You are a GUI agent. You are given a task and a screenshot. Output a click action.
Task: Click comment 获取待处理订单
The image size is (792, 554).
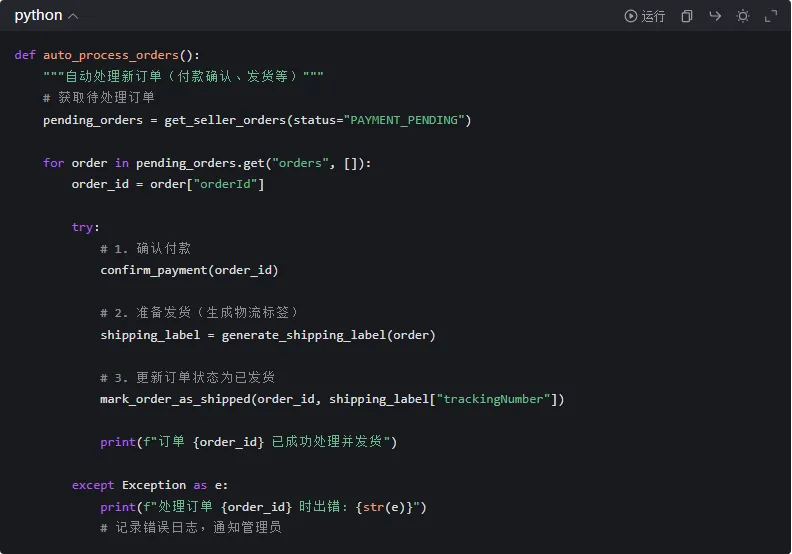99,97
